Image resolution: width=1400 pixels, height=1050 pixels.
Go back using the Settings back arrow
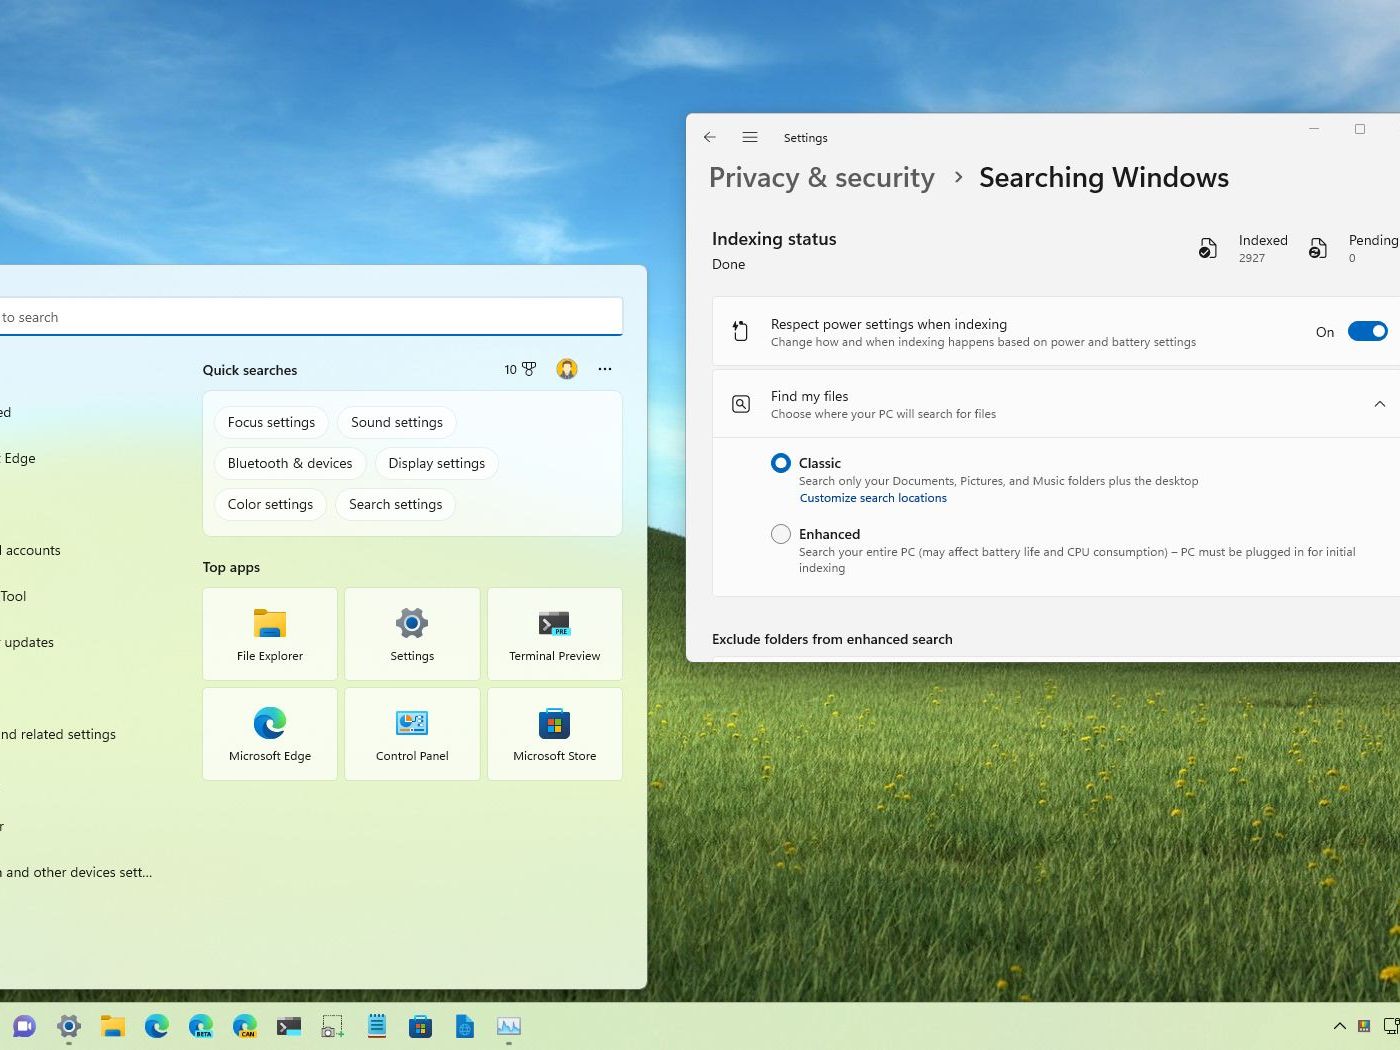(710, 137)
